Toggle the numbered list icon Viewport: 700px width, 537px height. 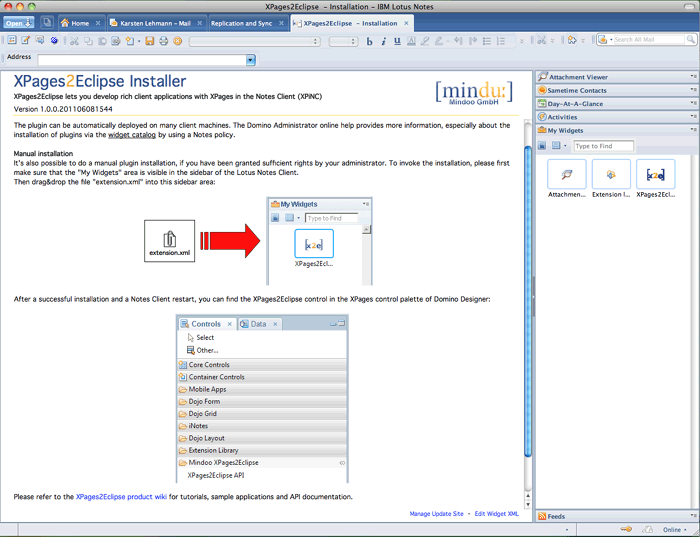click(x=501, y=41)
